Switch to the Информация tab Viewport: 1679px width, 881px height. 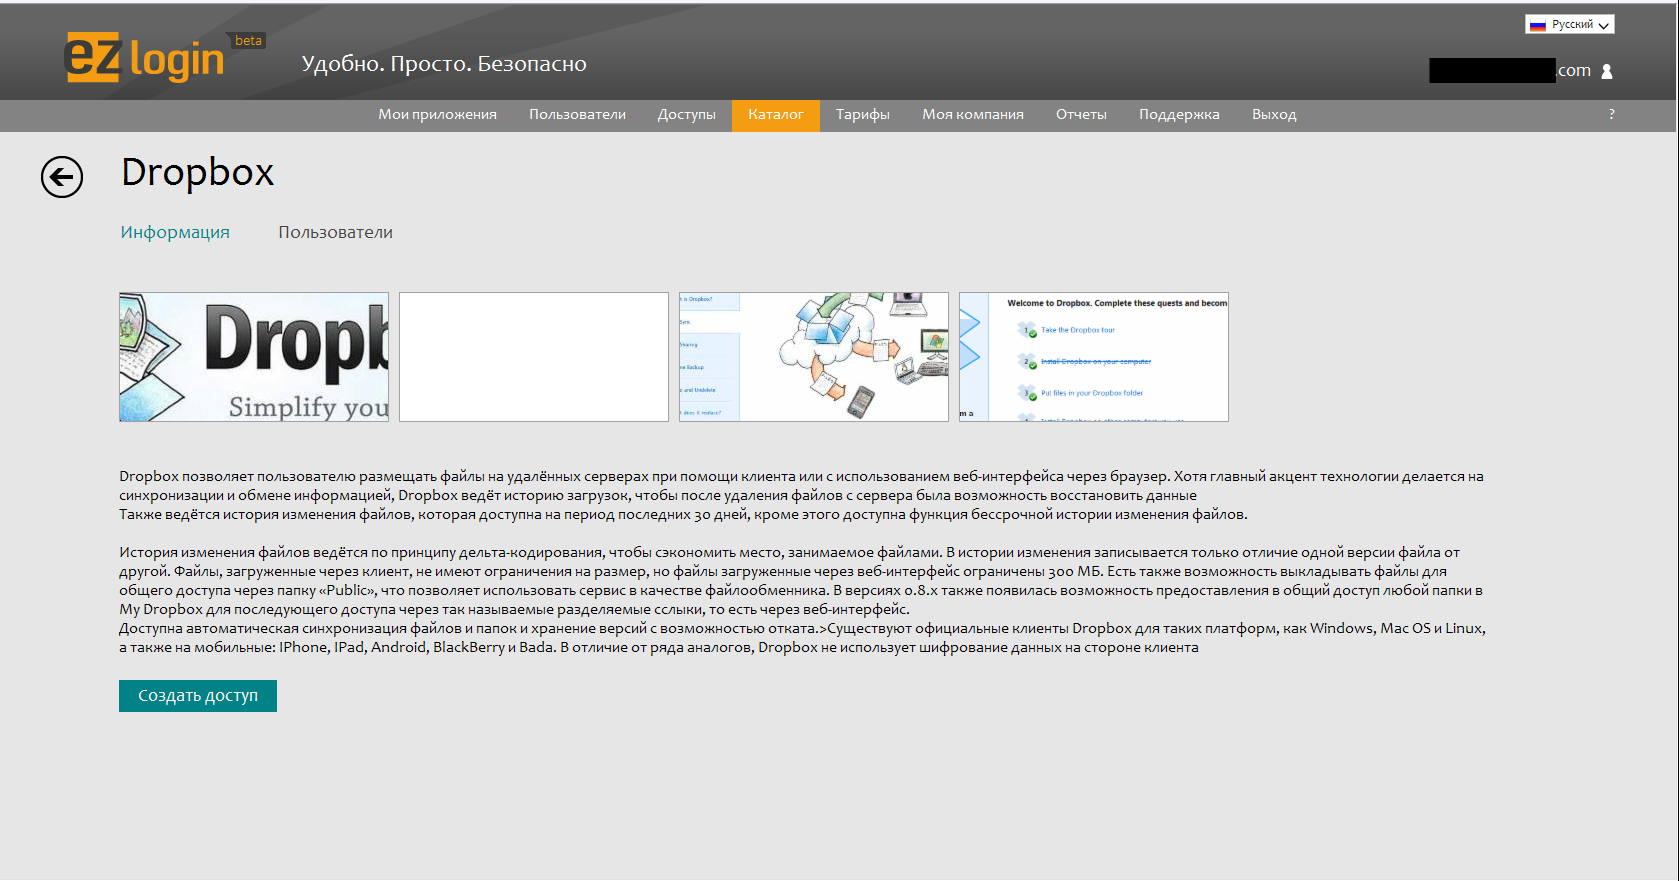point(175,232)
